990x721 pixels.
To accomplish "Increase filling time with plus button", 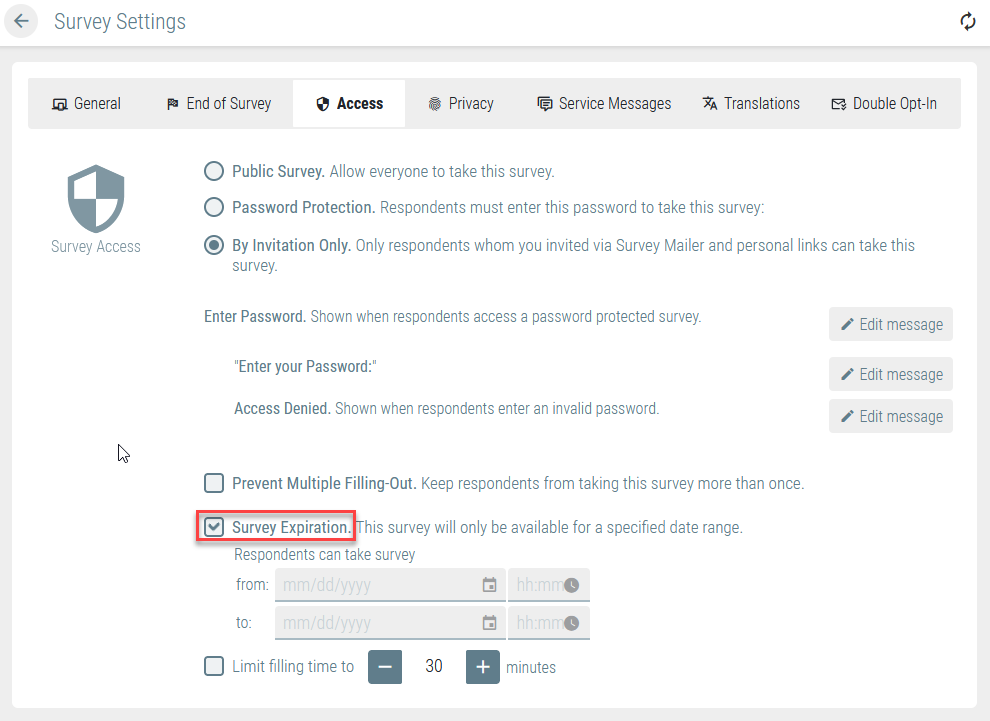I will coord(483,667).
